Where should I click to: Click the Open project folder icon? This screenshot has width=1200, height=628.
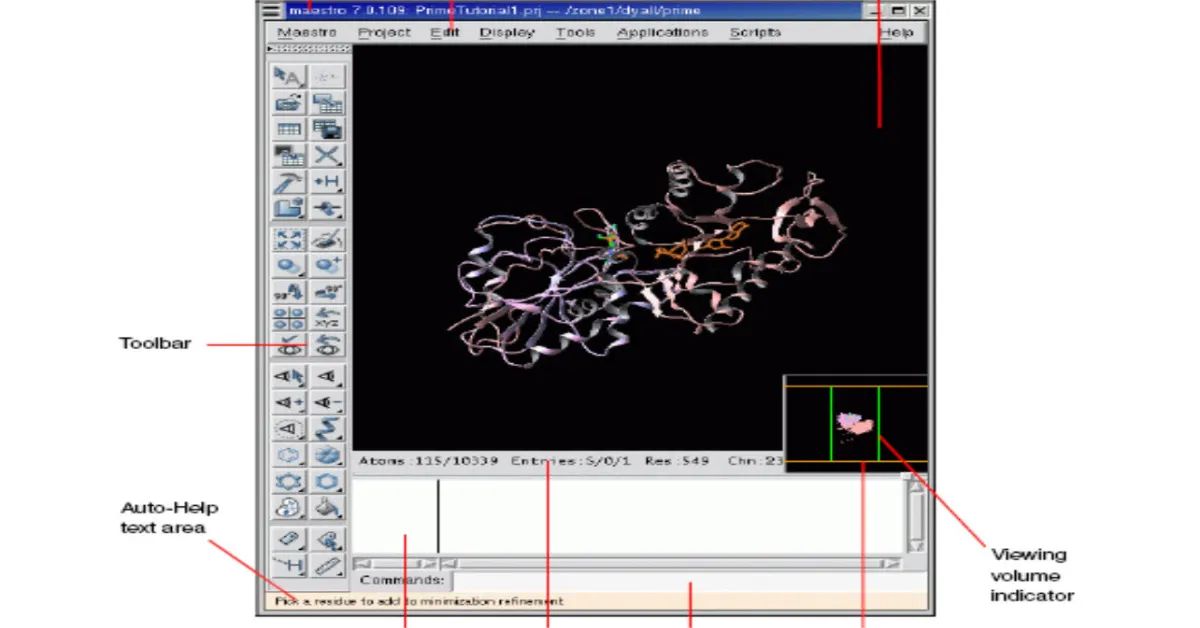coord(289,103)
